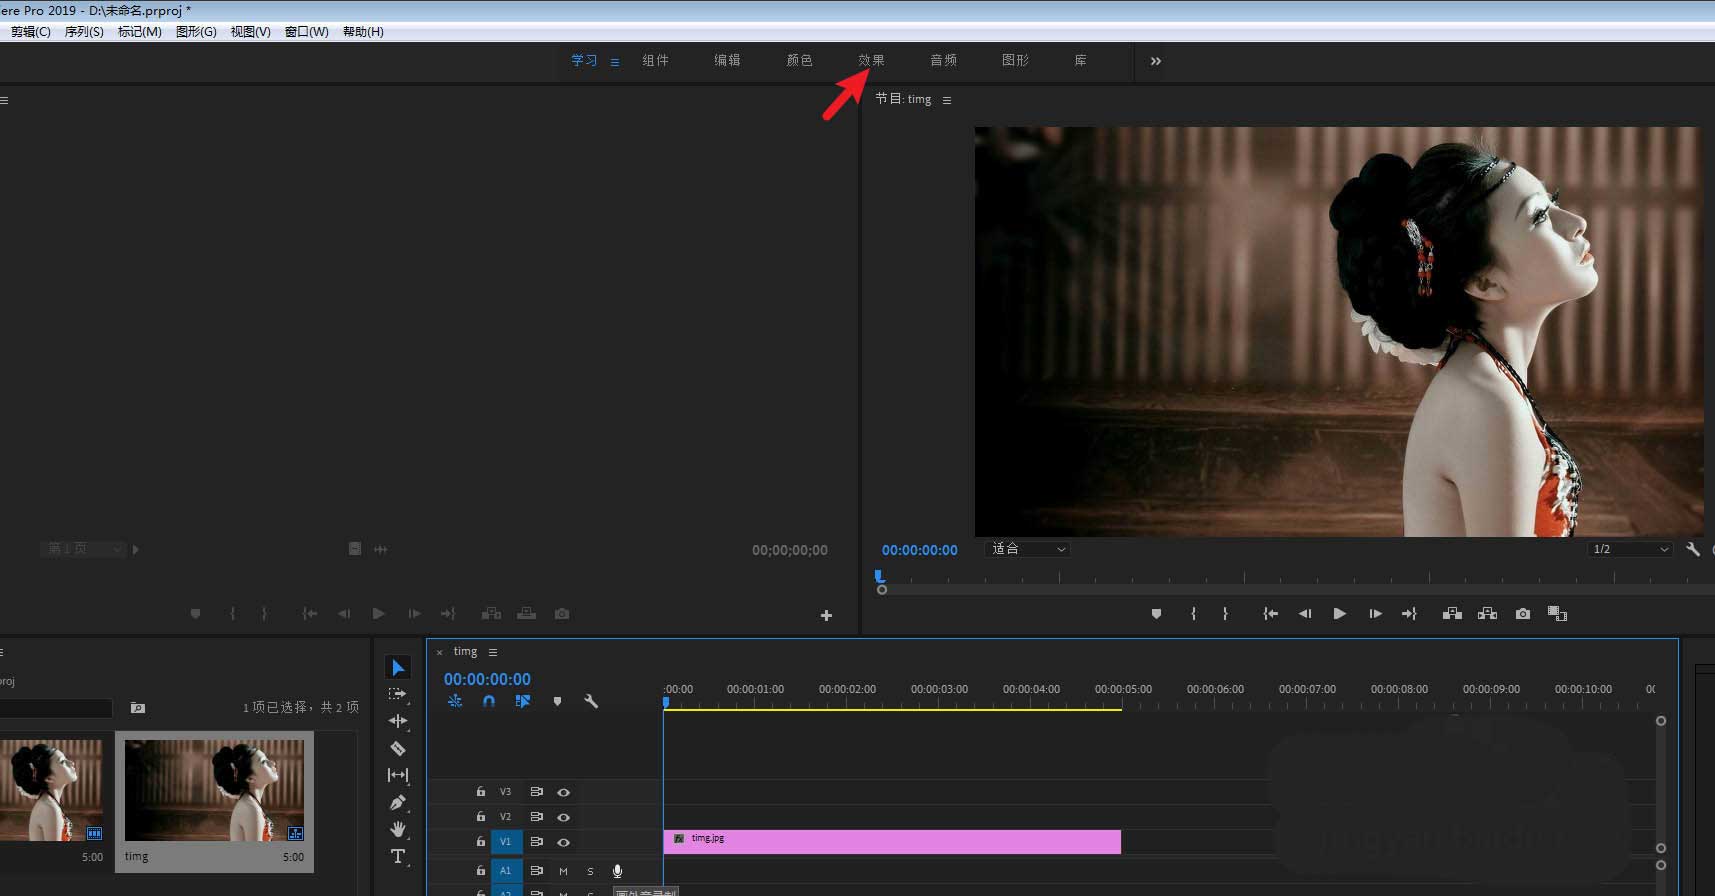1715x896 pixels.
Task: Expand hidden workspaces with double chevron
Action: [1156, 61]
